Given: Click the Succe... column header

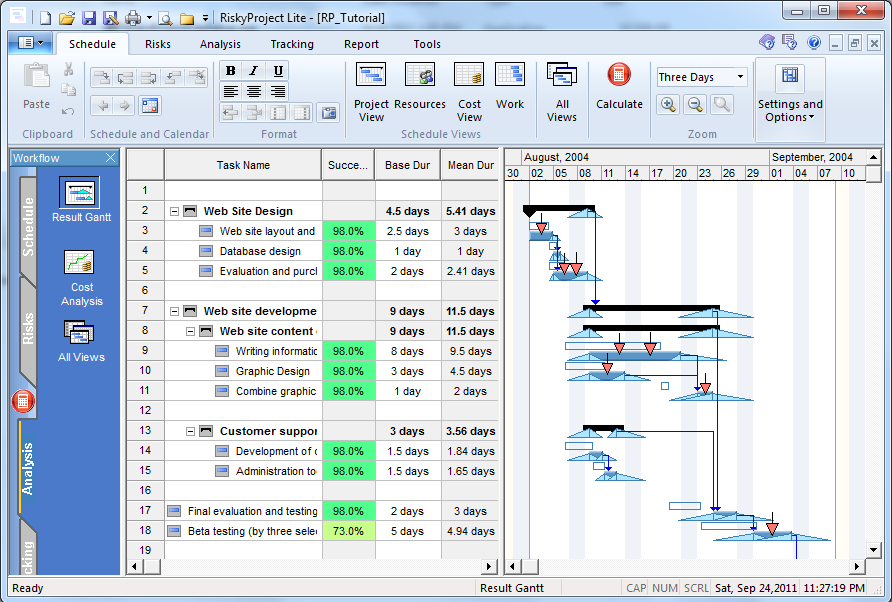Looking at the screenshot, I should tap(348, 165).
